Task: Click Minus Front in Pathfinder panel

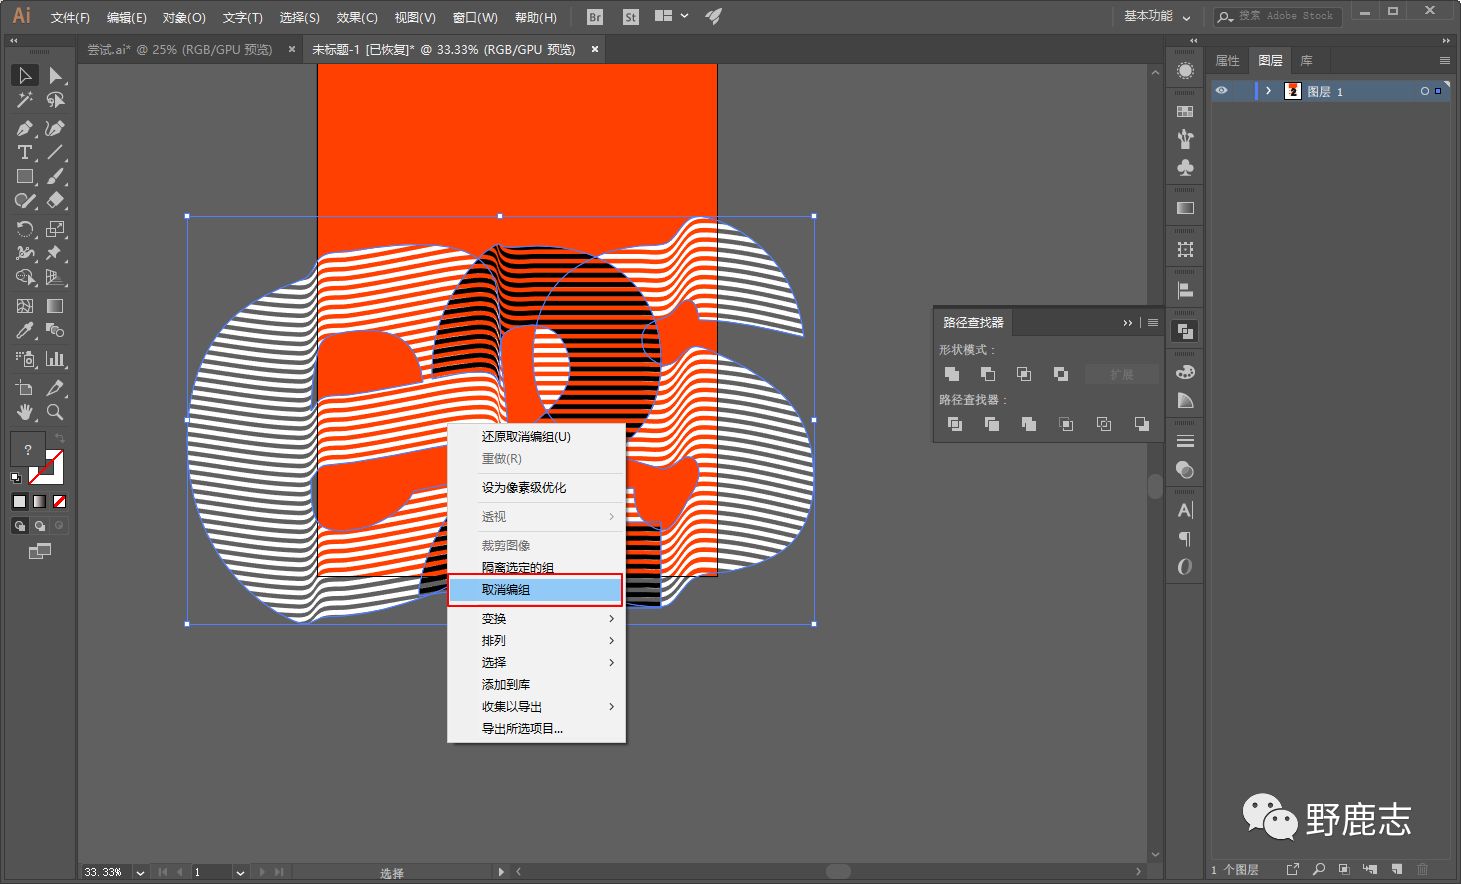Action: 988,374
